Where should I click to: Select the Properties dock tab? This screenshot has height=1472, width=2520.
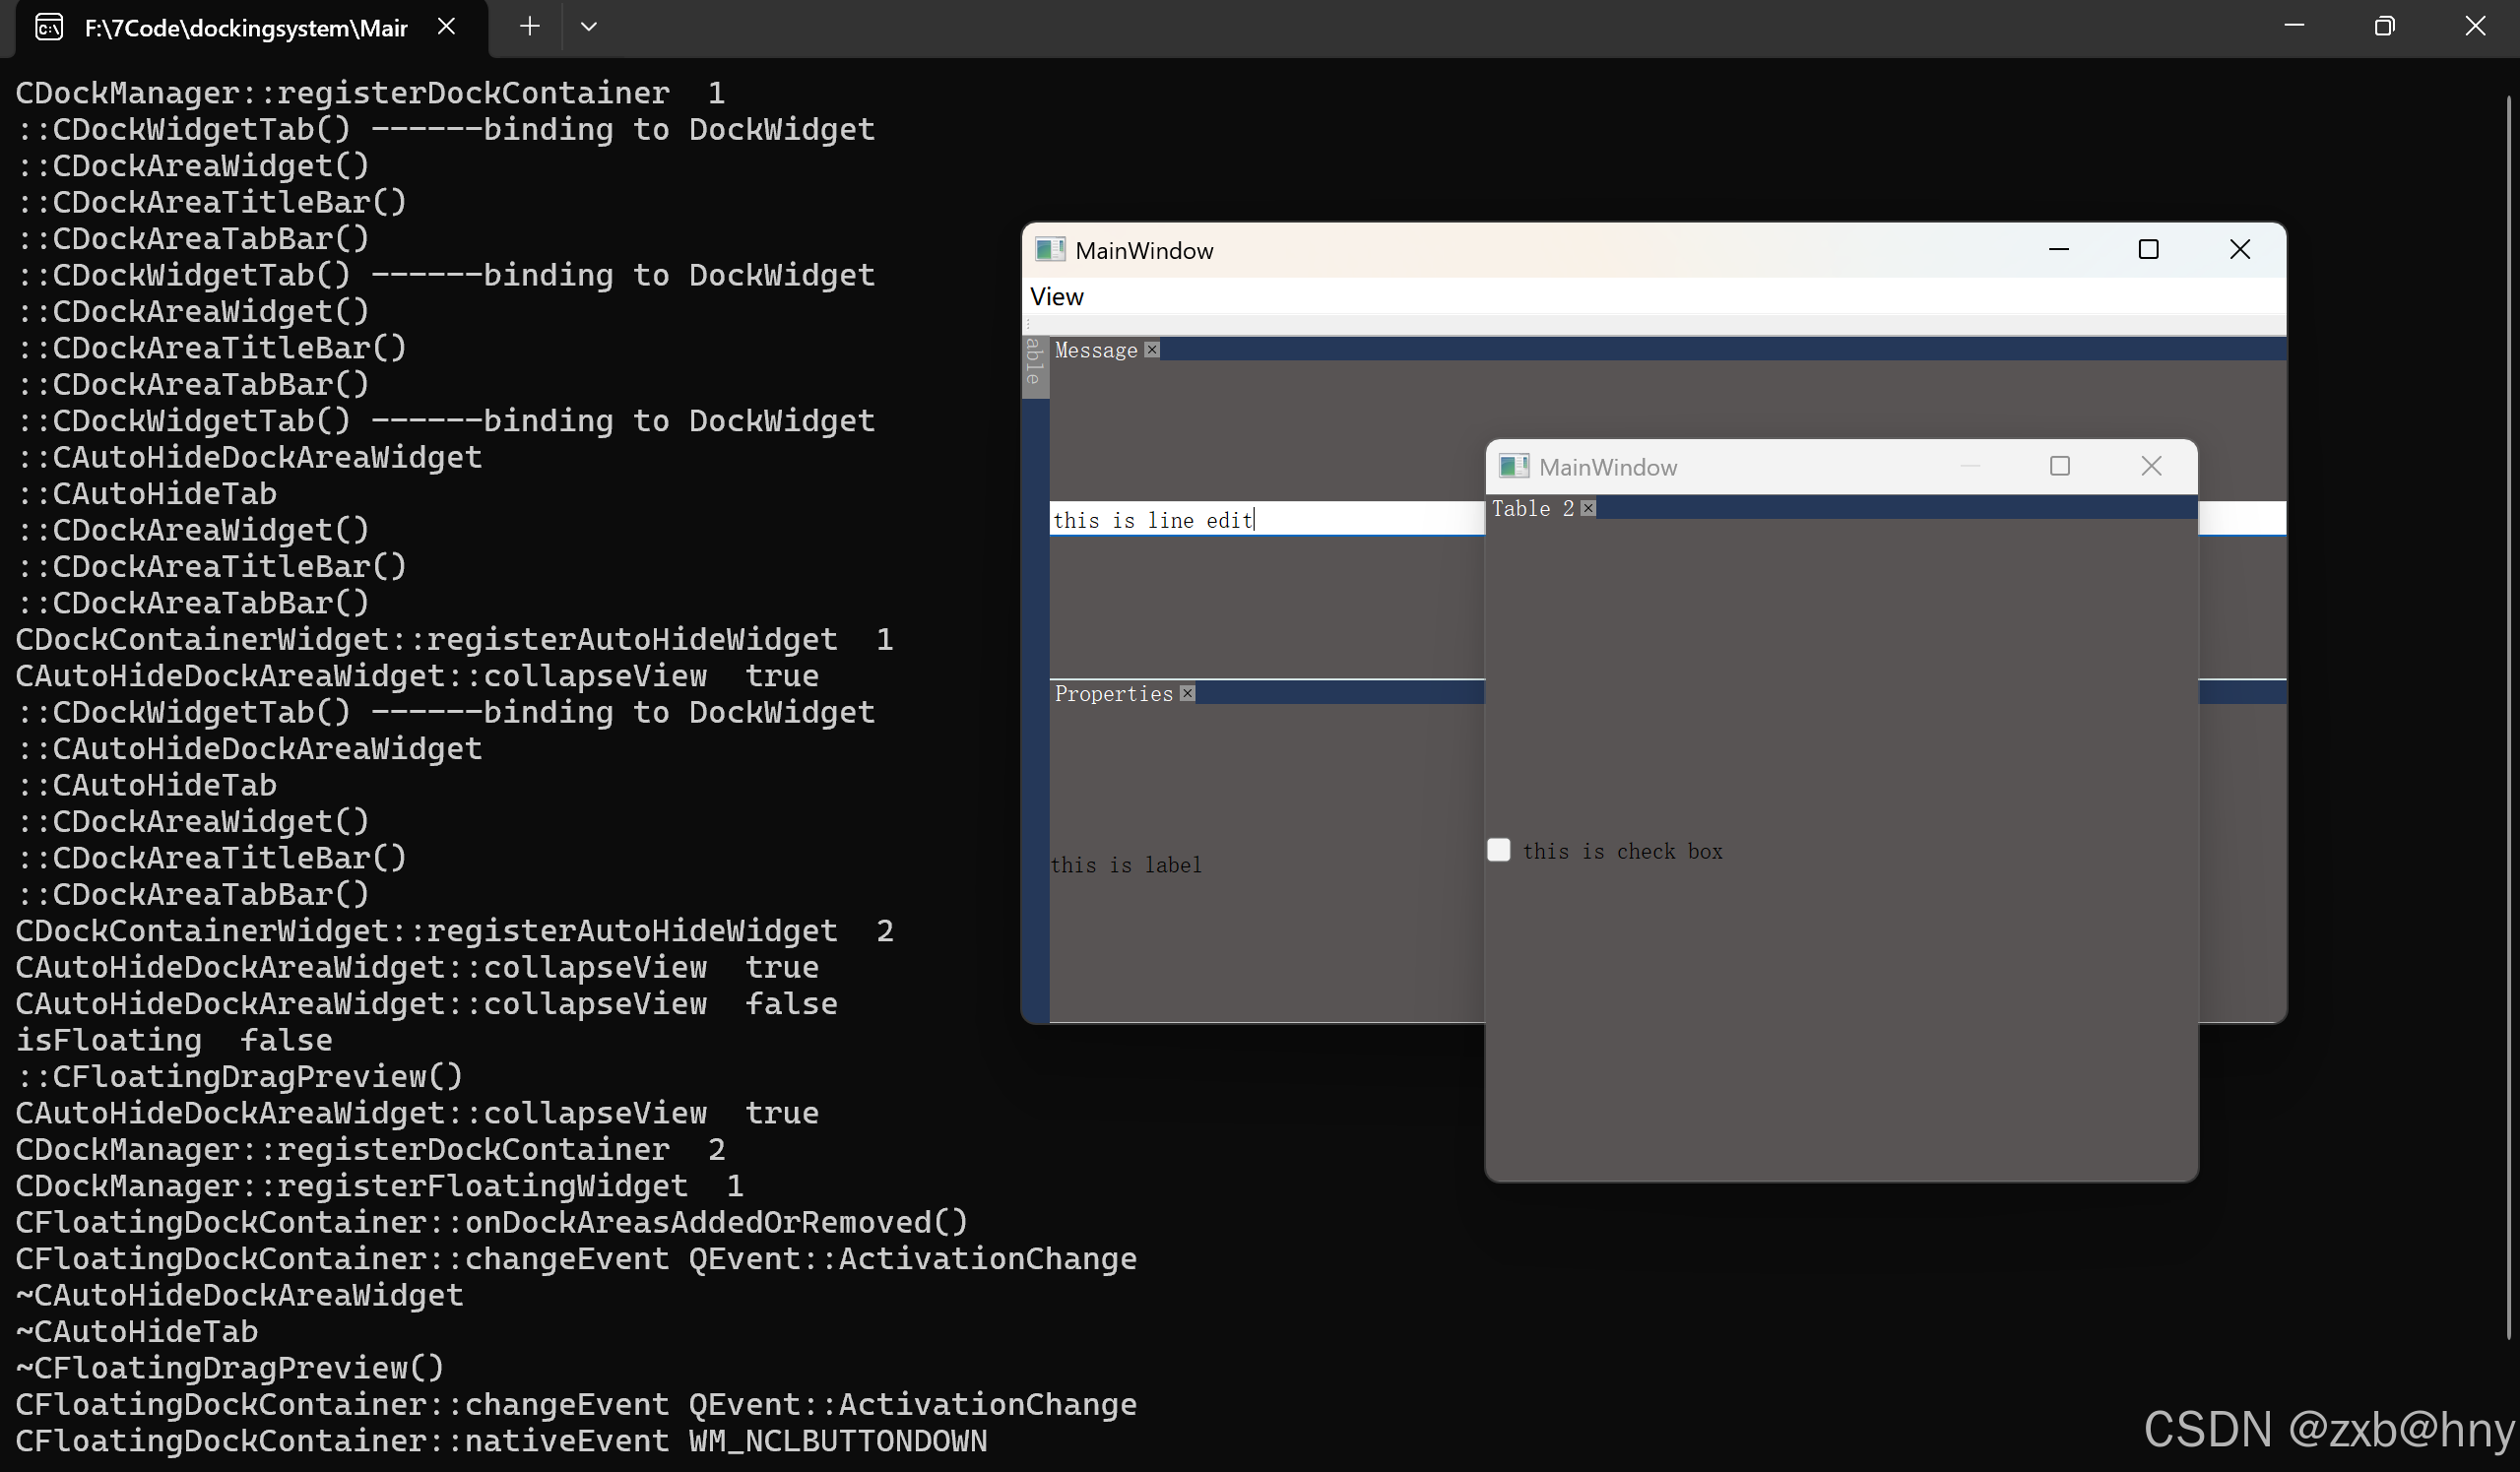tap(1113, 693)
